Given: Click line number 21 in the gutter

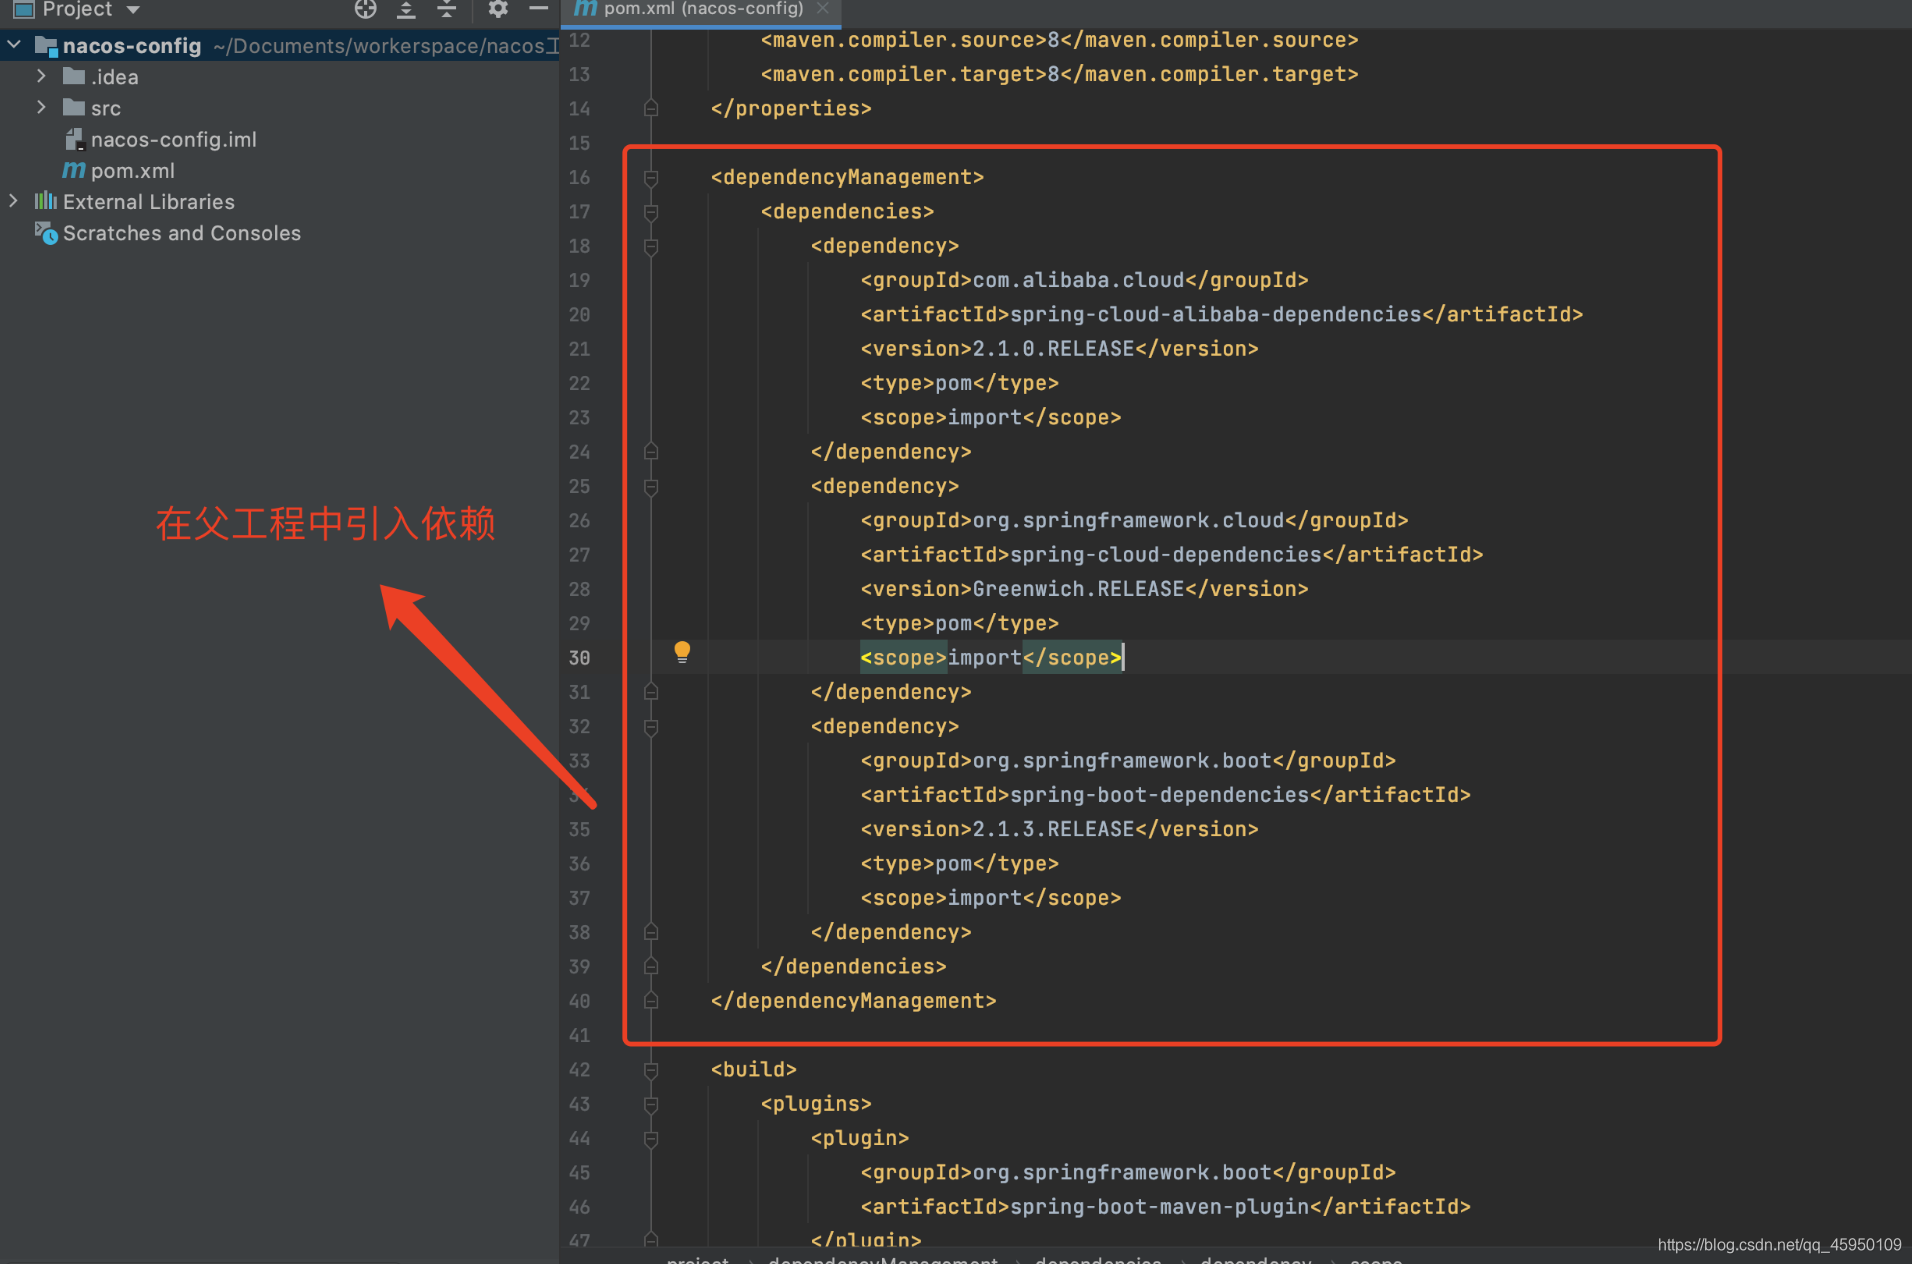Looking at the screenshot, I should [x=580, y=349].
